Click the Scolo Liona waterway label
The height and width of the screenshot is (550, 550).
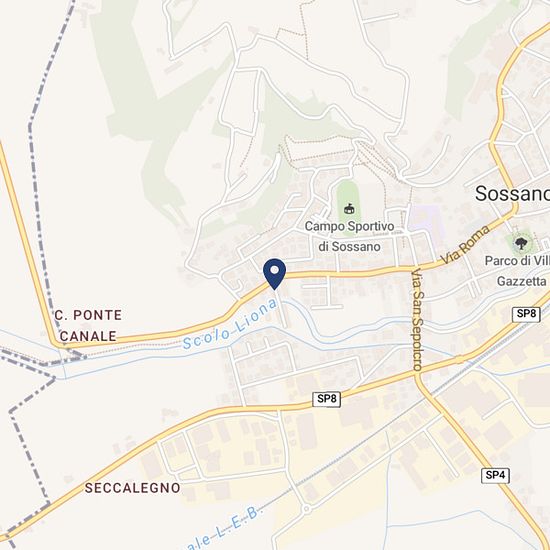coord(230,324)
